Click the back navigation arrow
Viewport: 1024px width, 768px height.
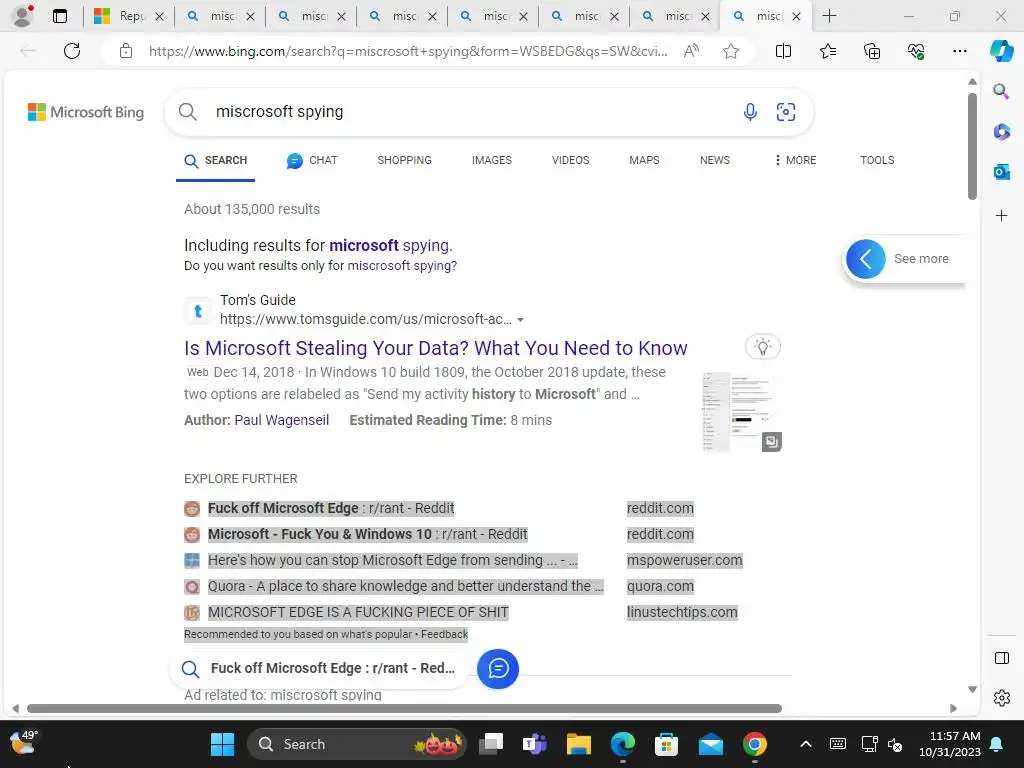point(28,51)
